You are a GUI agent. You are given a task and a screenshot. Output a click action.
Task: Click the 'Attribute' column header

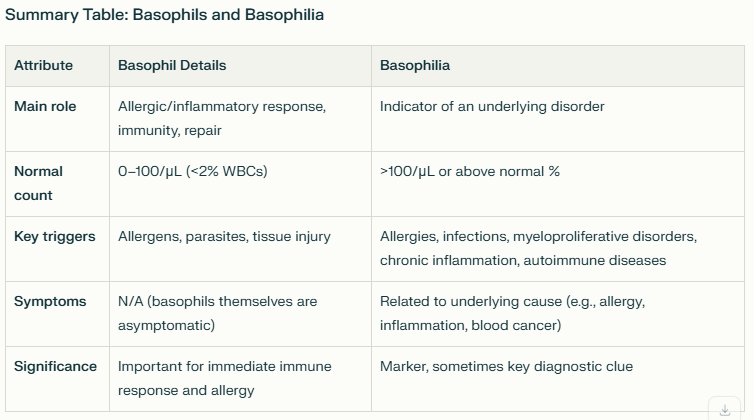click(x=43, y=65)
